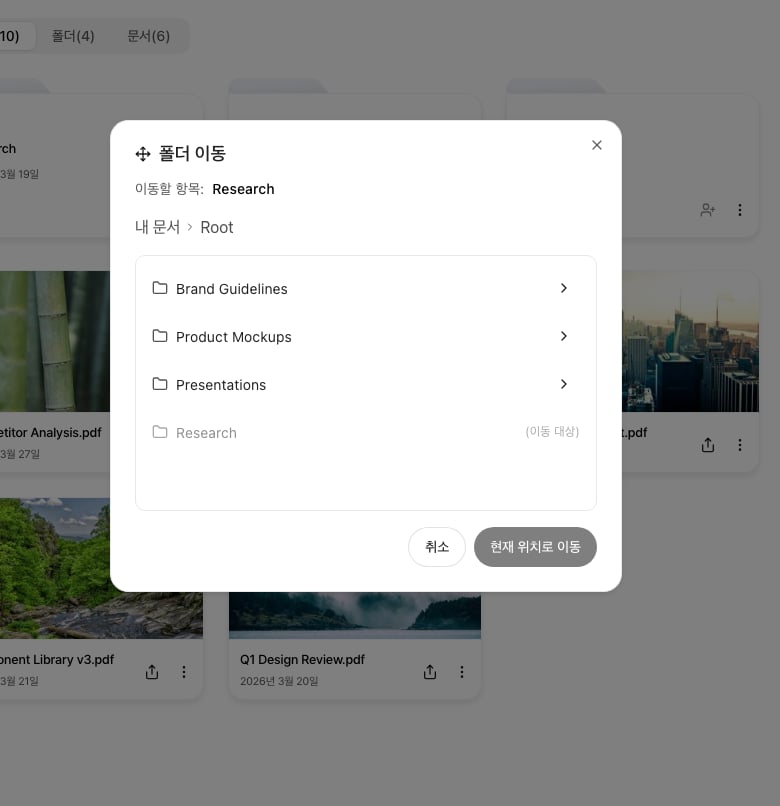The height and width of the screenshot is (806, 780).
Task: Open the city skyline document thumbnail
Action: pyautogui.click(x=691, y=341)
